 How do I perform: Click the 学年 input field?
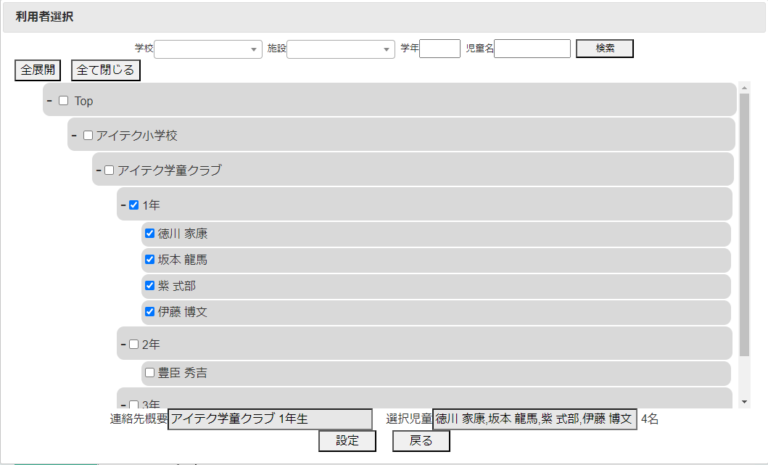click(440, 49)
